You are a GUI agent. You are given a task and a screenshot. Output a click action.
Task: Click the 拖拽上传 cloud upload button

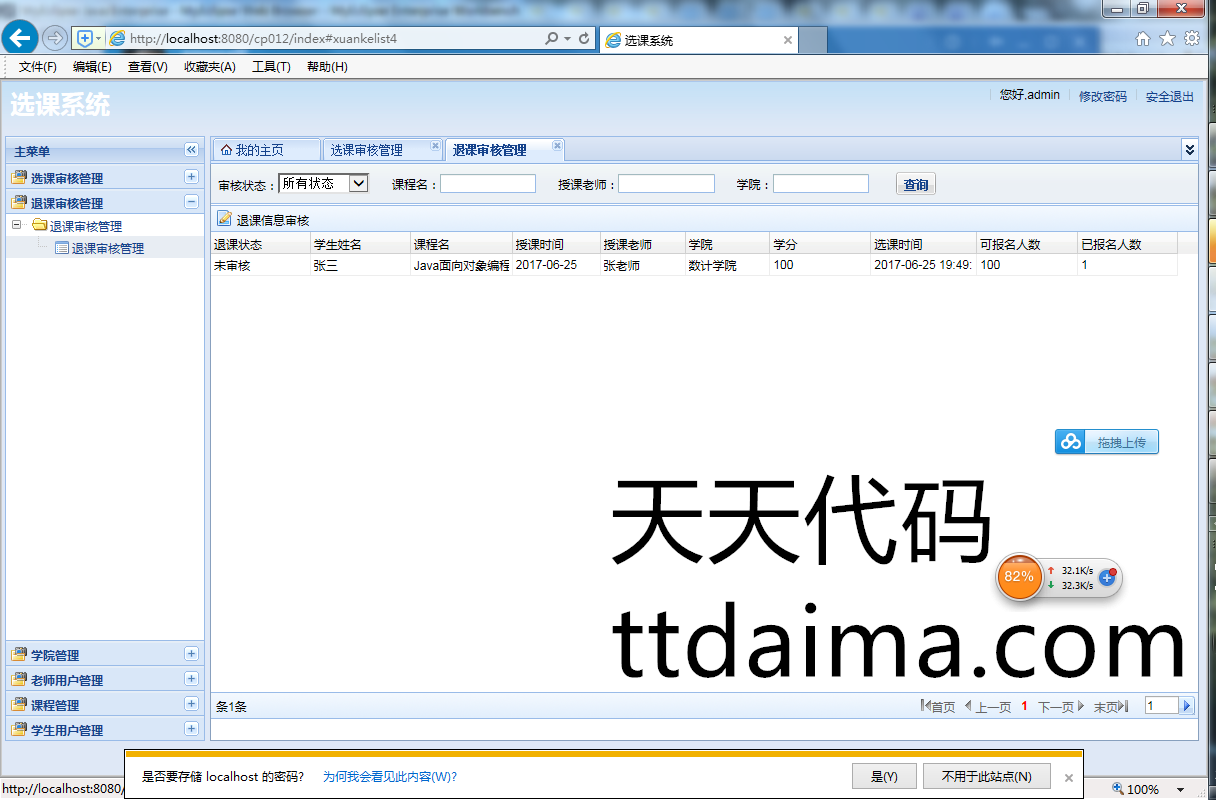pos(1107,442)
